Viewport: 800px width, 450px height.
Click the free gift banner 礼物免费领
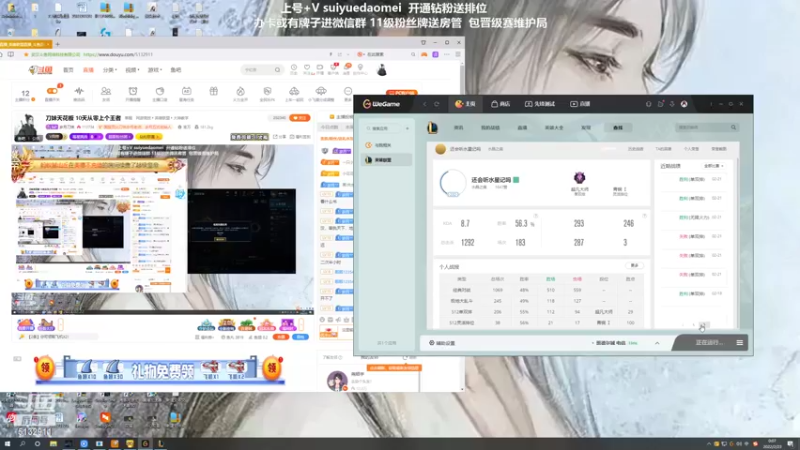click(x=160, y=369)
